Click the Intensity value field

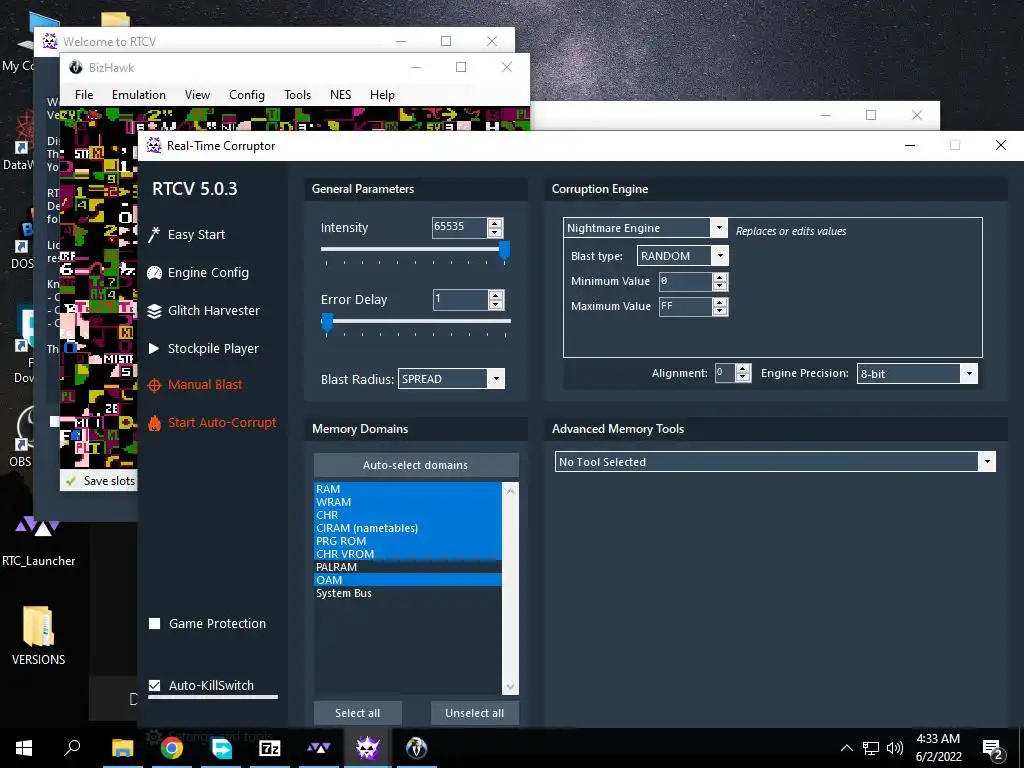[459, 227]
